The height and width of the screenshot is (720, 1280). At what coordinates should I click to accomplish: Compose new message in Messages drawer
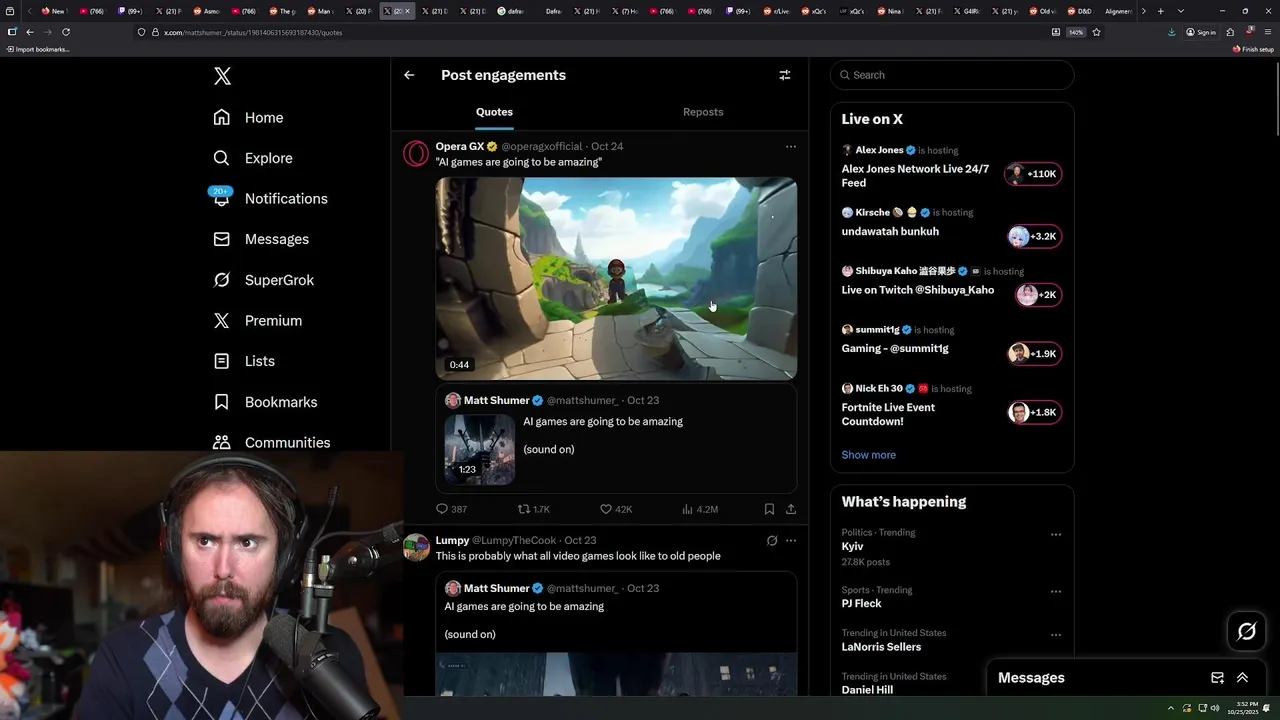point(1217,678)
